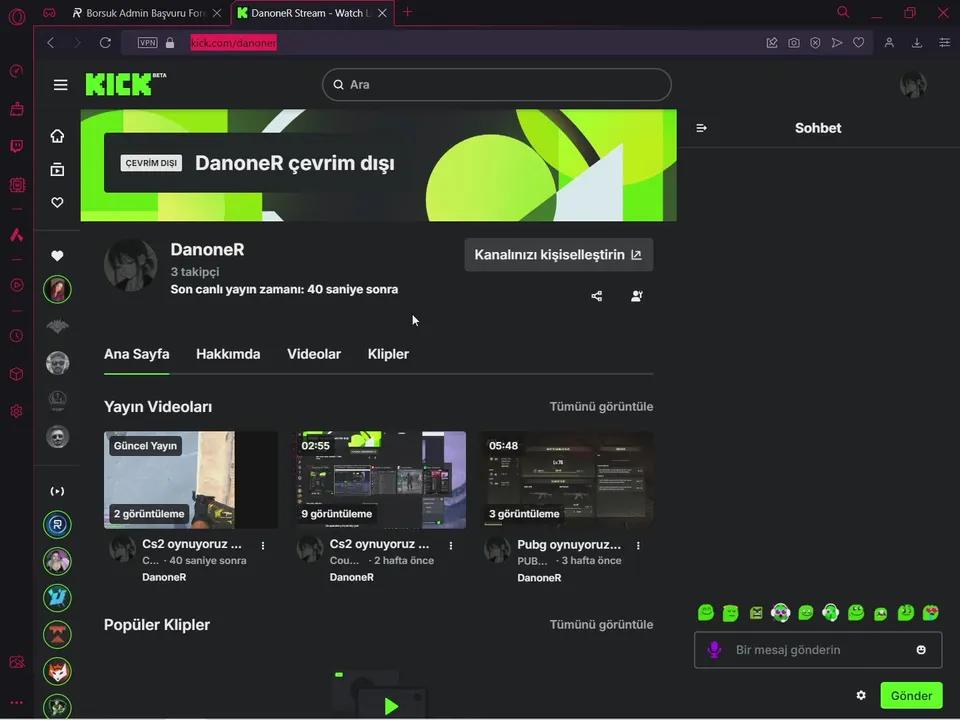The image size is (960, 720).
Task: Go back in browser navigation
Action: point(51,43)
